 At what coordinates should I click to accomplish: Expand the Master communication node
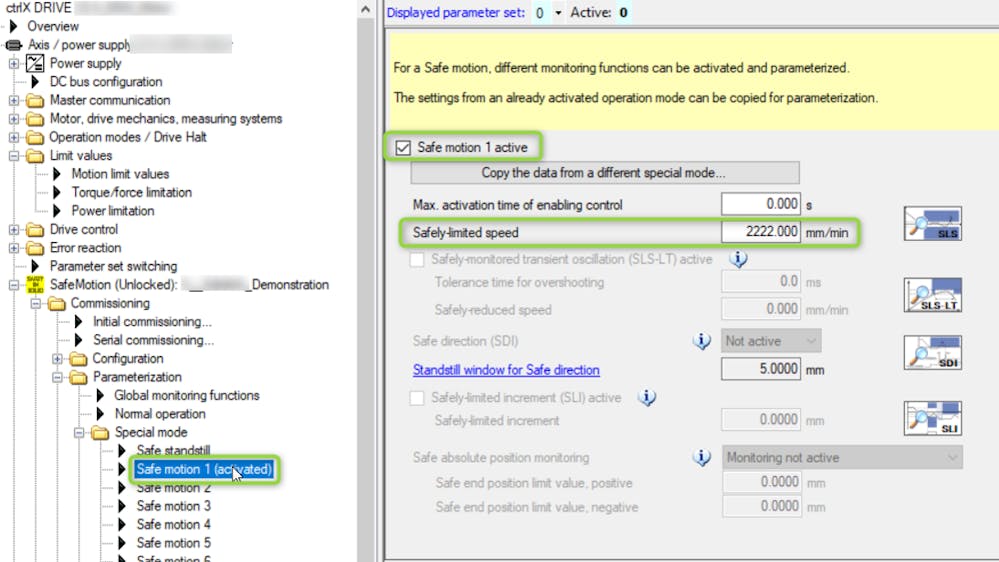click(x=13, y=101)
